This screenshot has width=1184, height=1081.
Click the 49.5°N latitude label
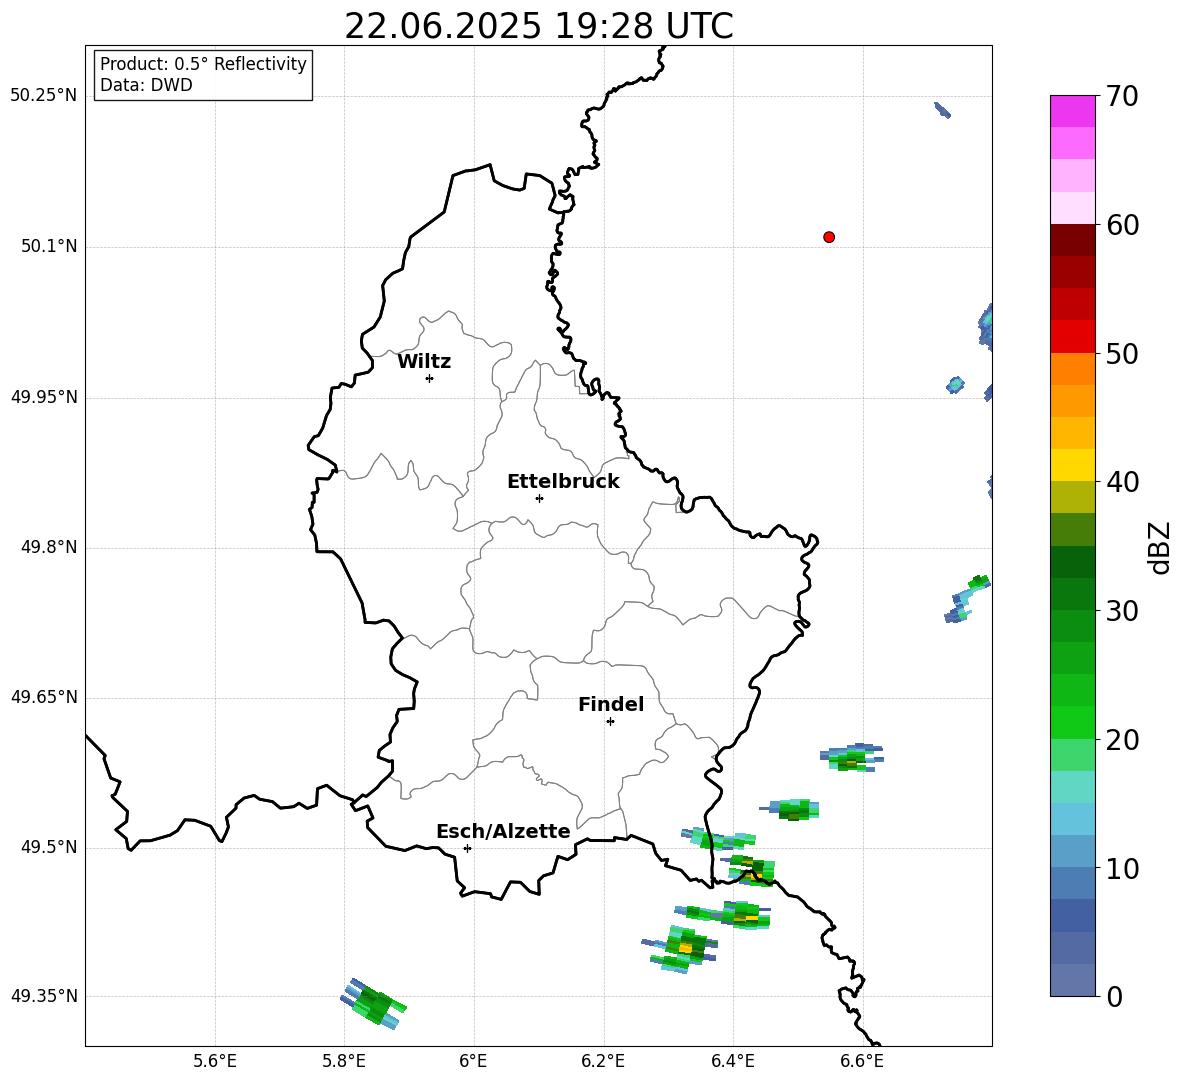tap(48, 847)
